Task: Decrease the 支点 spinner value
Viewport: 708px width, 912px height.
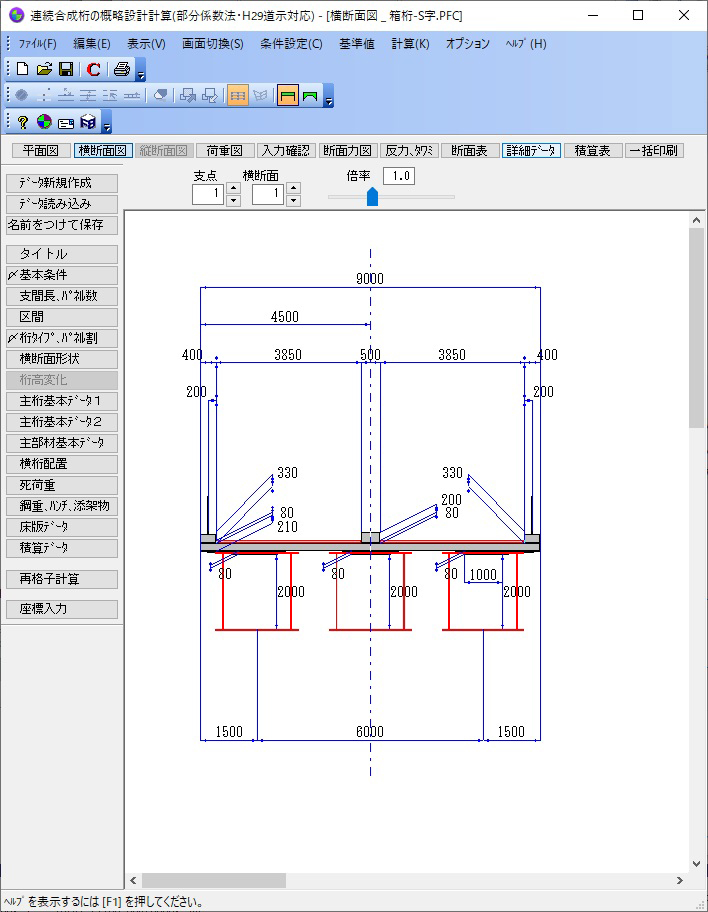Action: (233, 200)
